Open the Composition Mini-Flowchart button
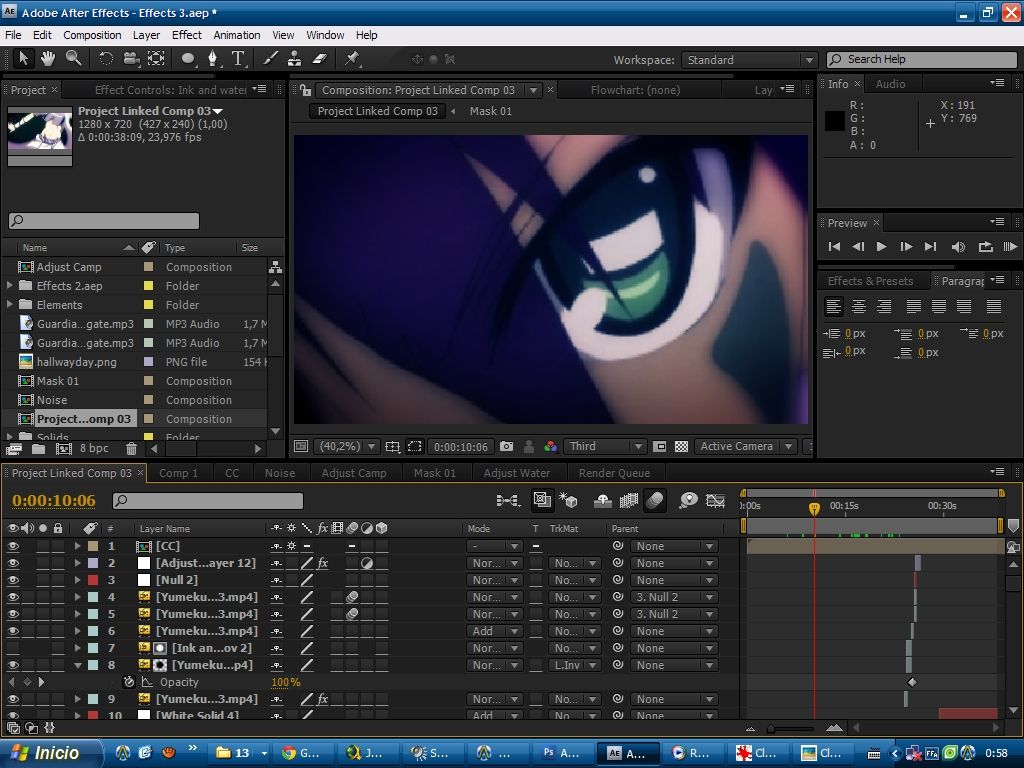Viewport: 1024px width, 768px height. tap(507, 501)
